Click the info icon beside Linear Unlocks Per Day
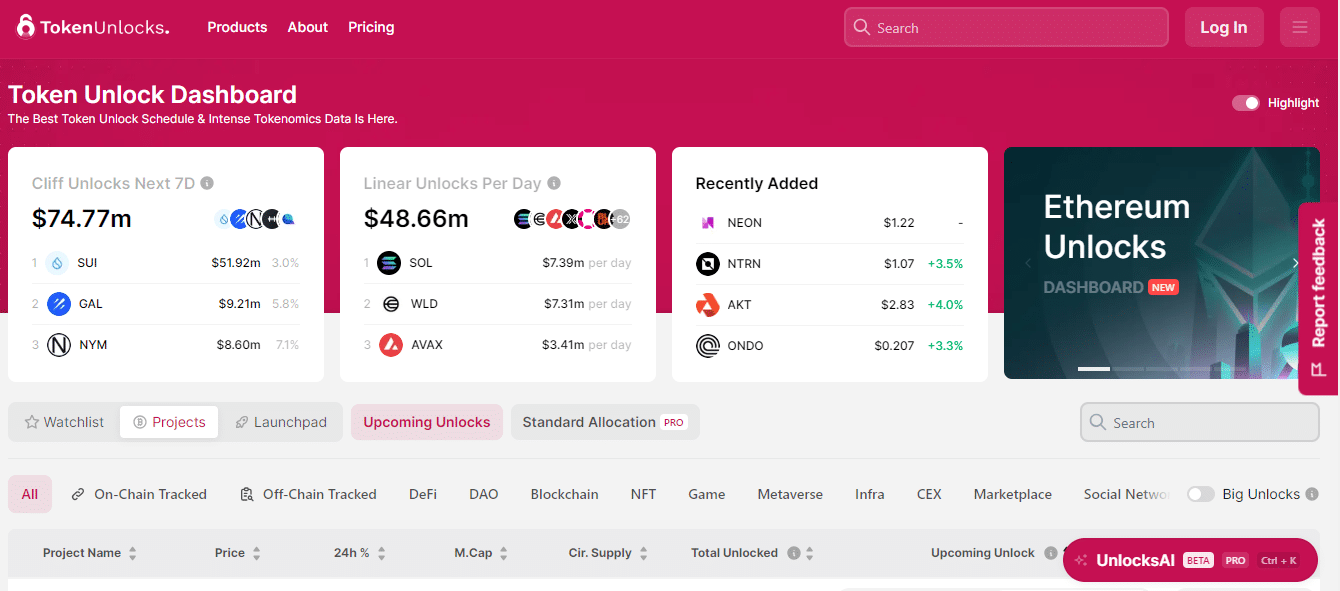Screen dimensions: 1340x591 (x=554, y=184)
